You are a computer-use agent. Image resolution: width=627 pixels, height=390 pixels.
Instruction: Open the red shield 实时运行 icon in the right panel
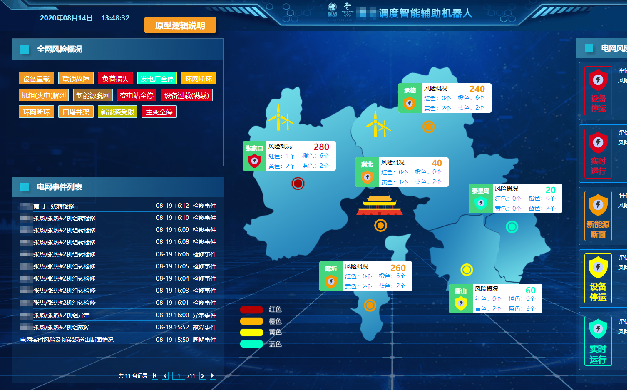(x=598, y=153)
